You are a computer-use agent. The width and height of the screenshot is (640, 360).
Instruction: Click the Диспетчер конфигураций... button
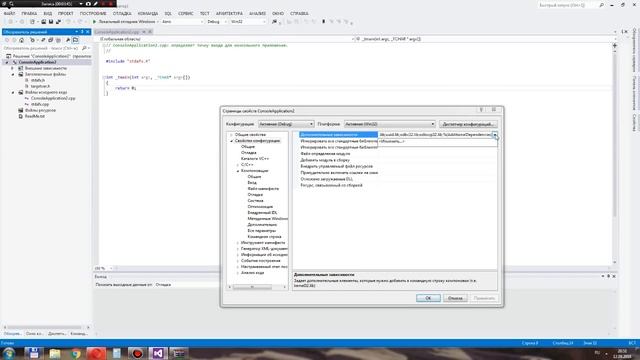pyautogui.click(x=469, y=124)
